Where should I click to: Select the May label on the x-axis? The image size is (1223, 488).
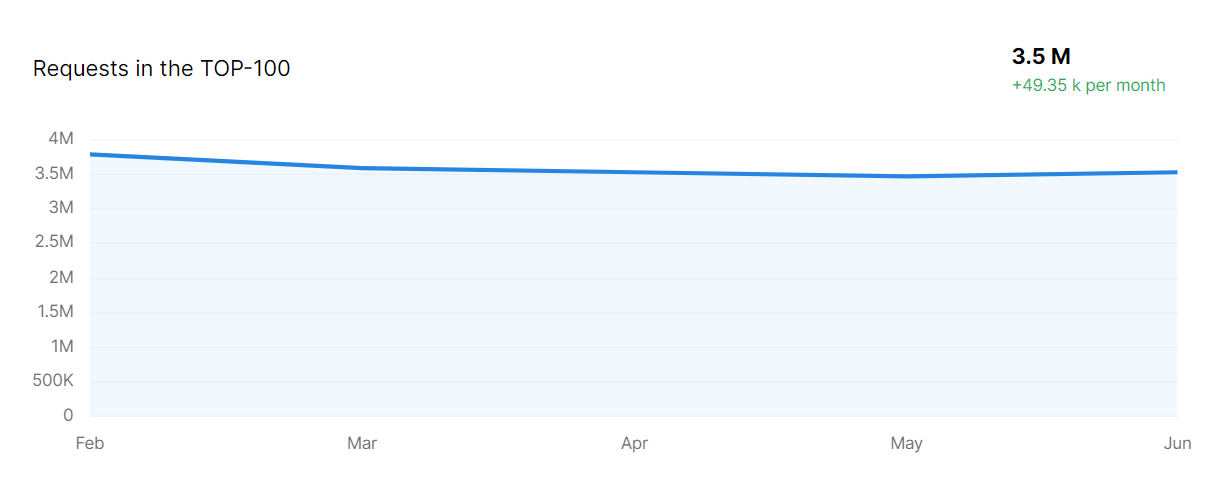[x=906, y=443]
